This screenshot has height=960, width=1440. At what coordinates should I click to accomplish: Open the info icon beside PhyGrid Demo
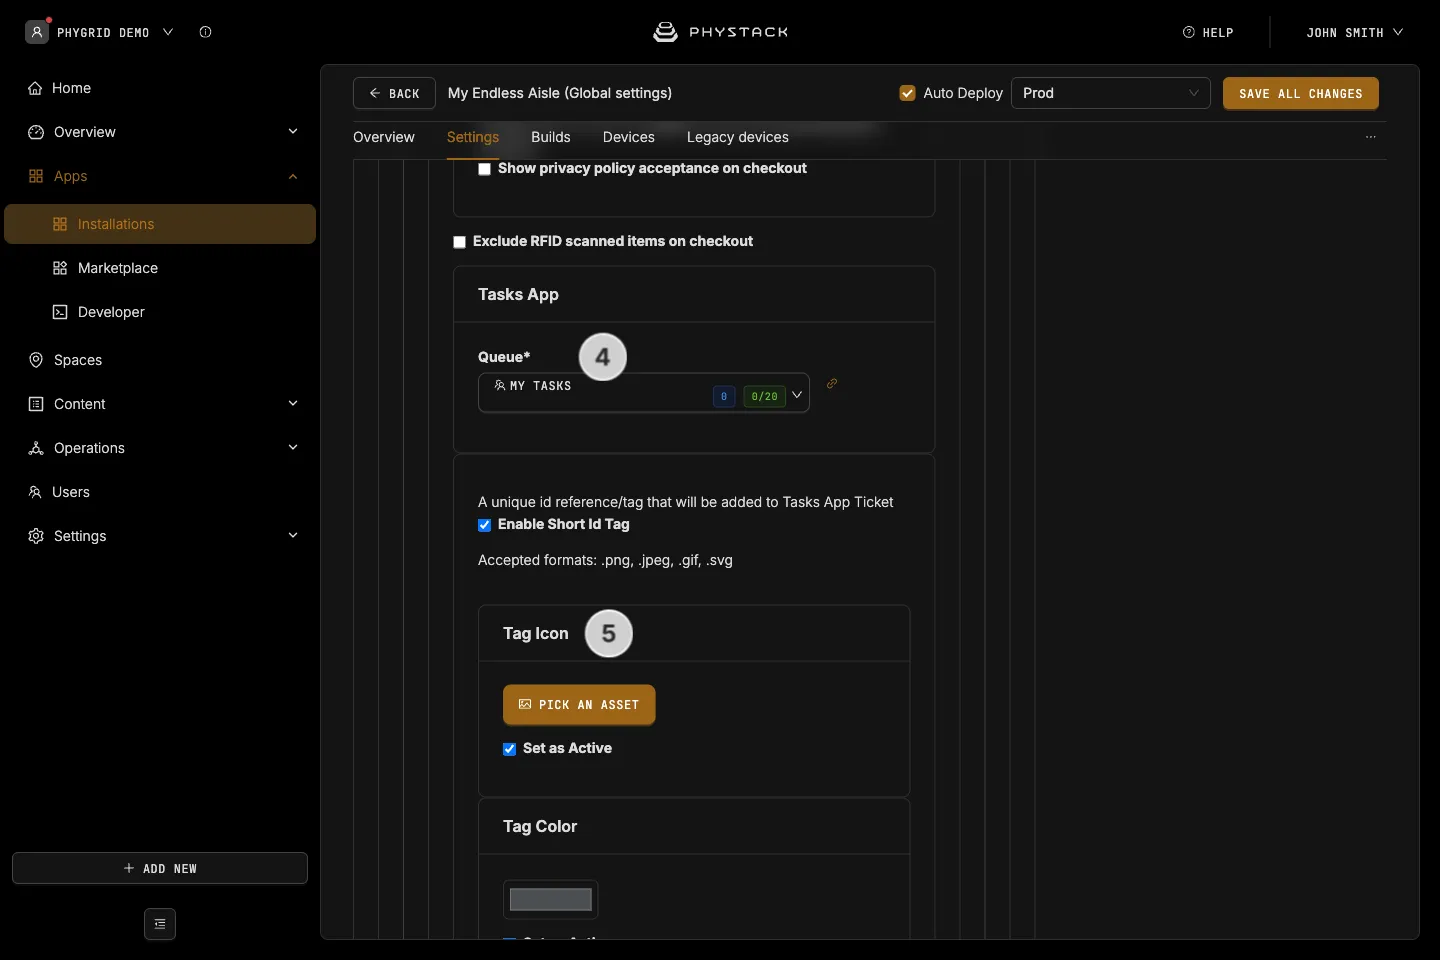point(205,32)
